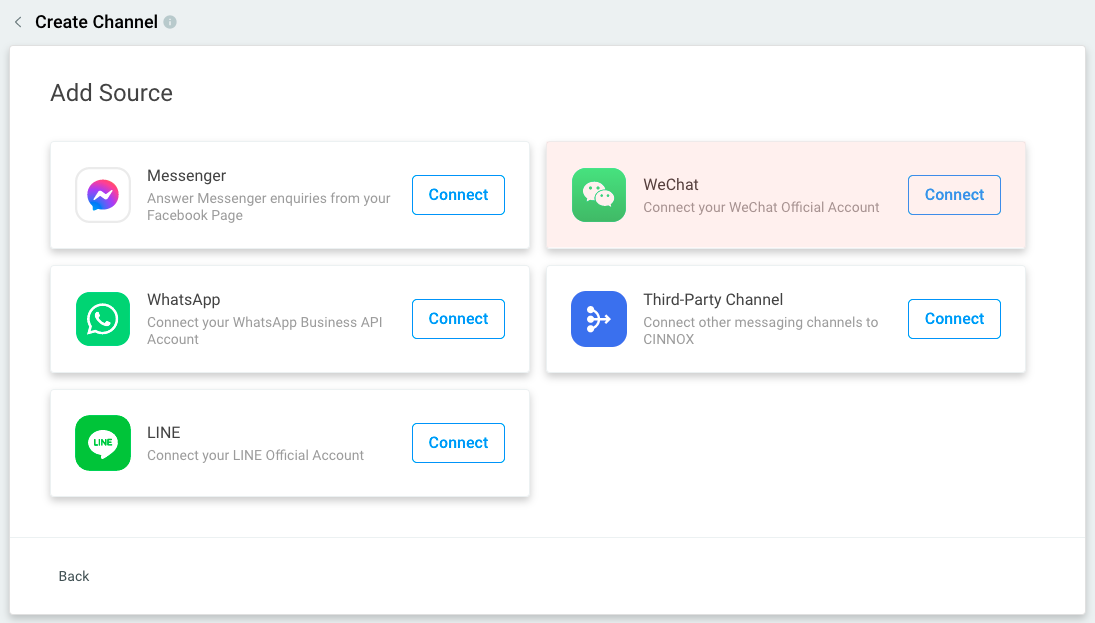Click the WeChat card title
Screen dimensions: 1095x623
tap(670, 184)
